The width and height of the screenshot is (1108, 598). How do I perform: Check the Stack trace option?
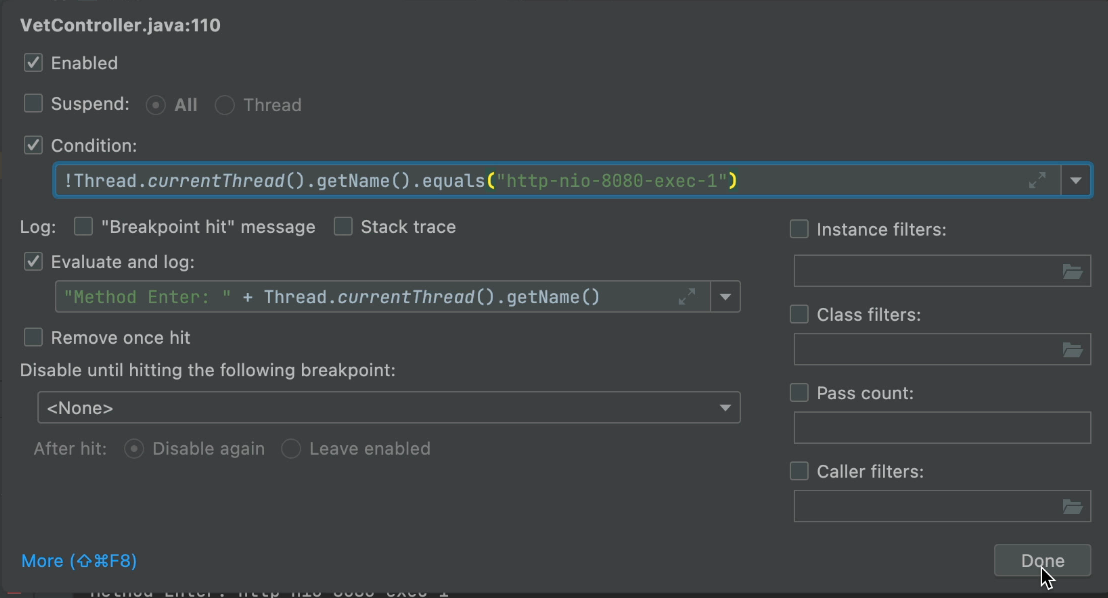tap(344, 227)
